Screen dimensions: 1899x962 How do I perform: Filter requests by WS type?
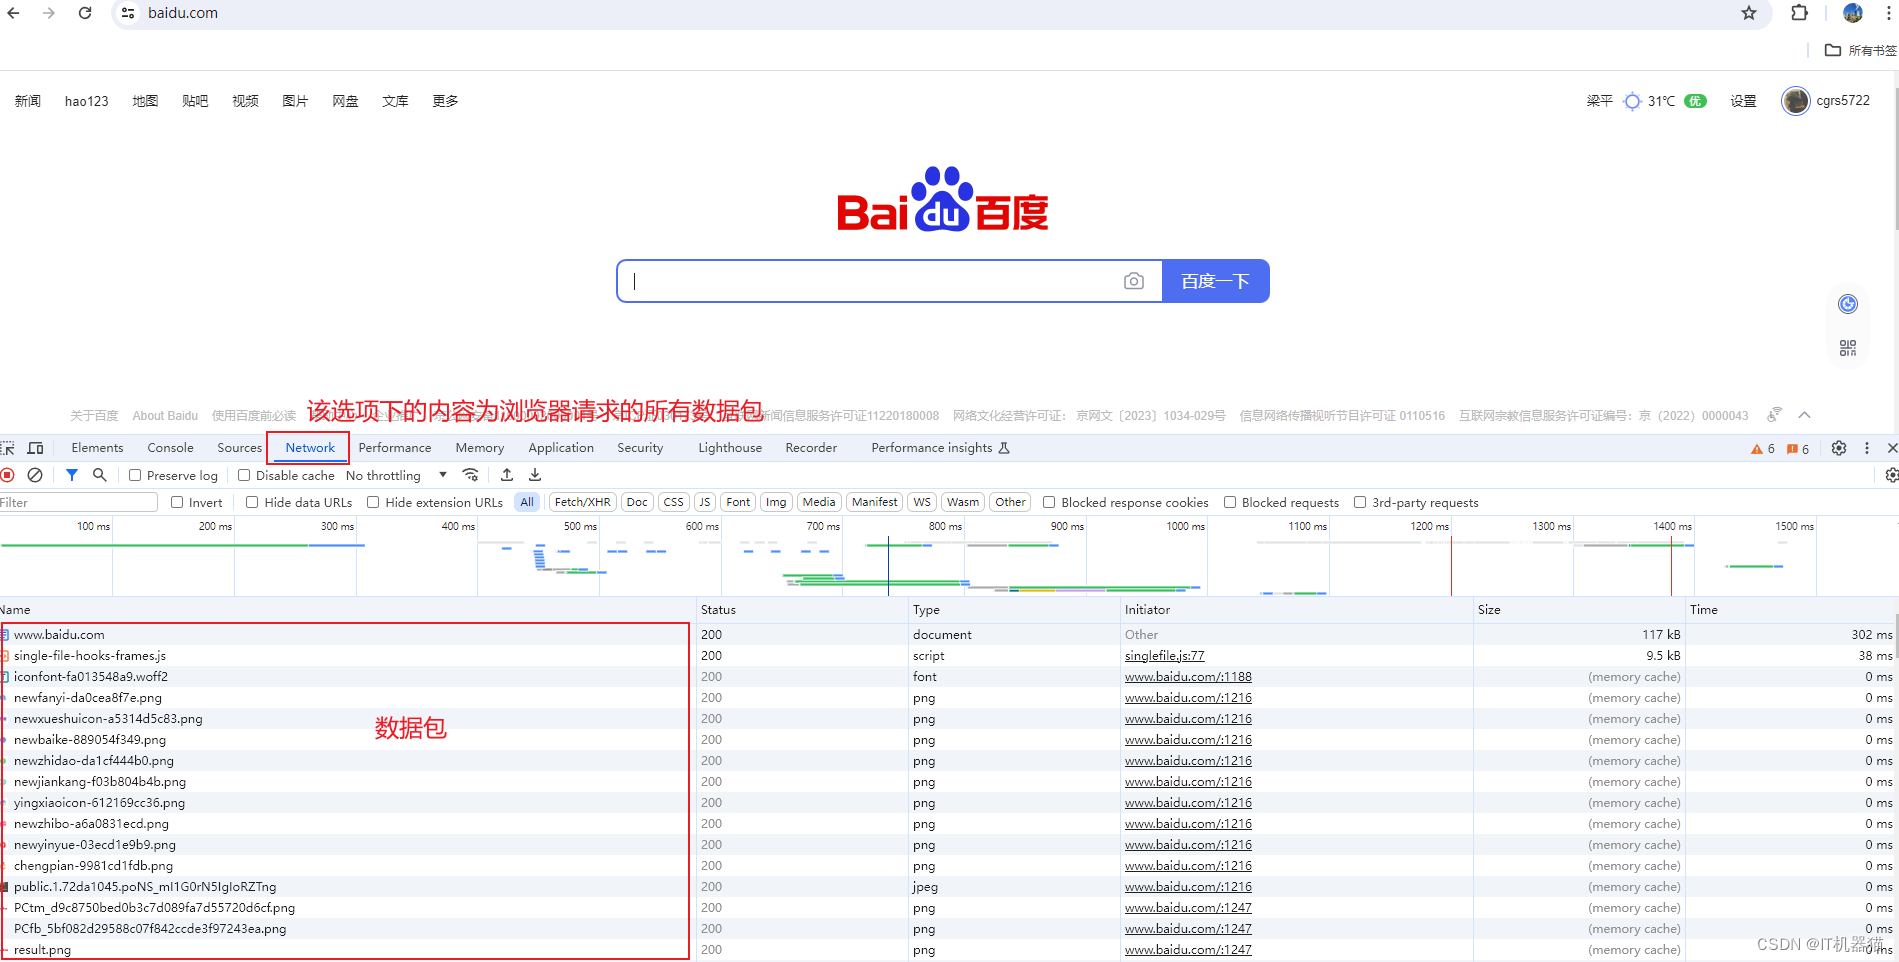point(922,502)
